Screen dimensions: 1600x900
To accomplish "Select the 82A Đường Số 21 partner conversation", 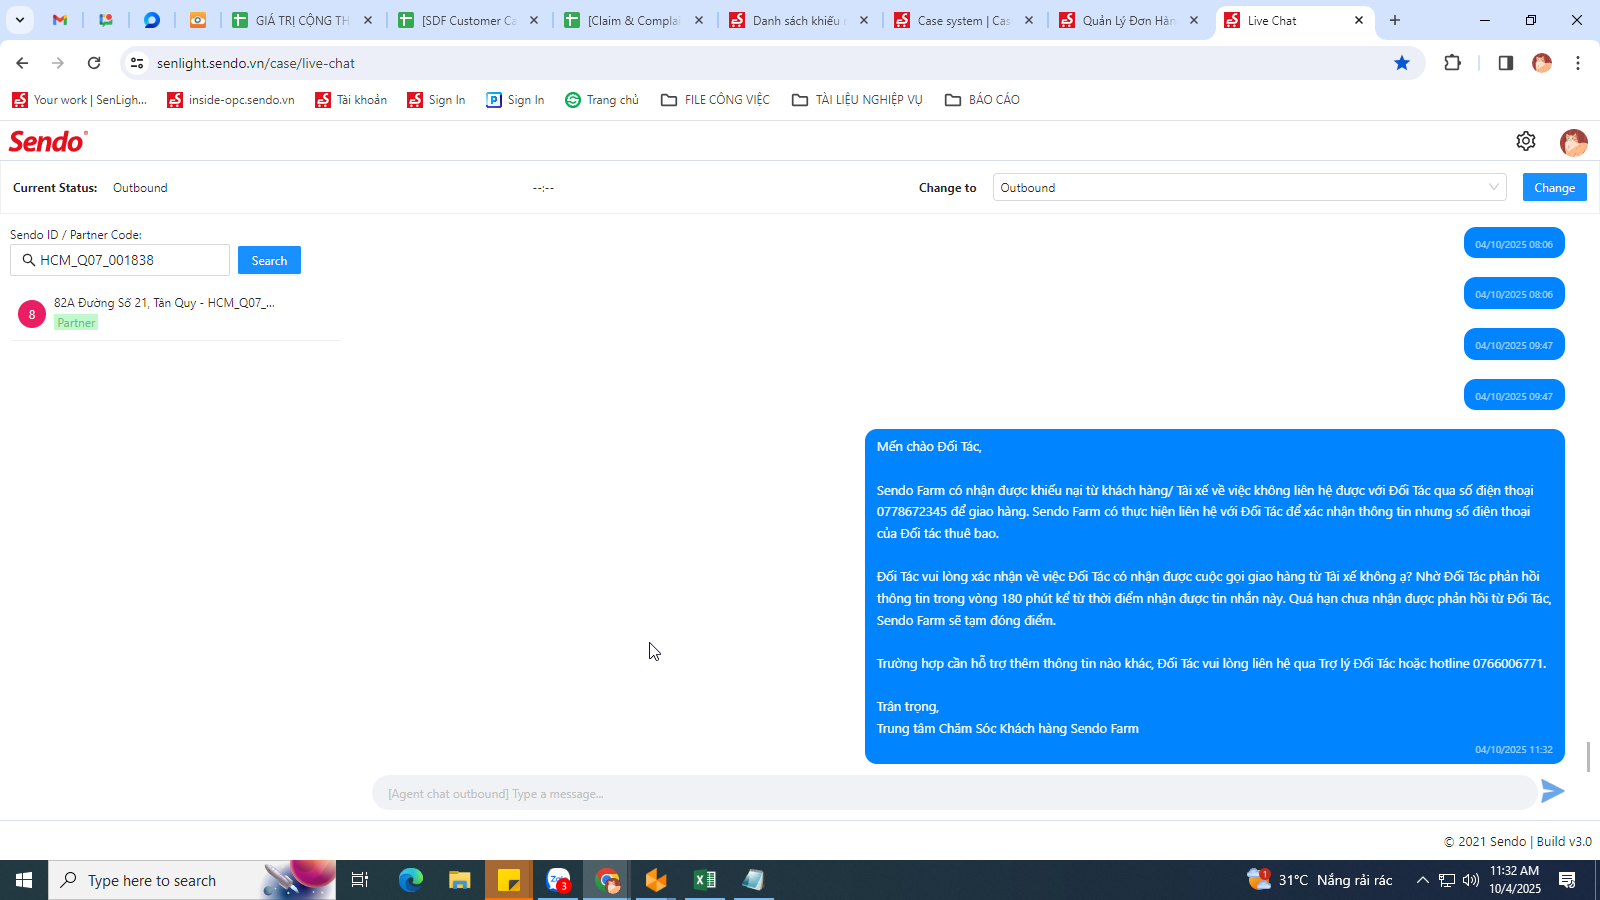I will point(175,313).
